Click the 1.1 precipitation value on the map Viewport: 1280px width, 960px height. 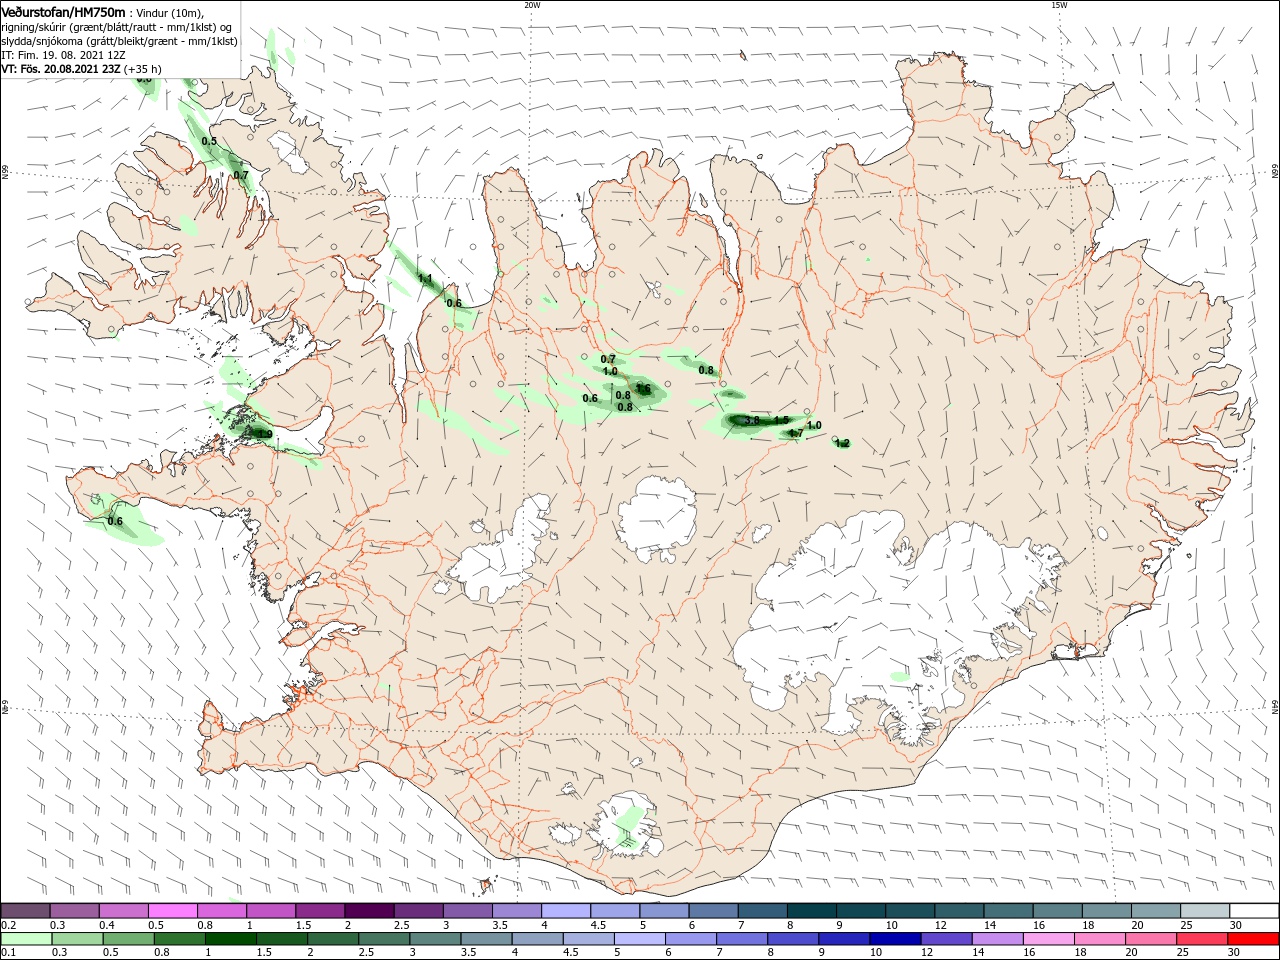[x=425, y=279]
